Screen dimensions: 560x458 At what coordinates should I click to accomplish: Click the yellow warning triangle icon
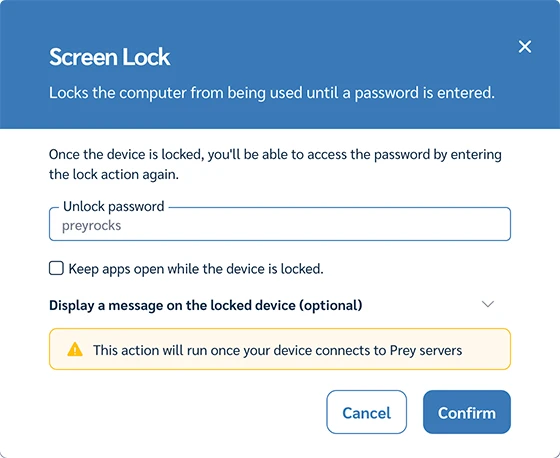pyautogui.click(x=75, y=349)
